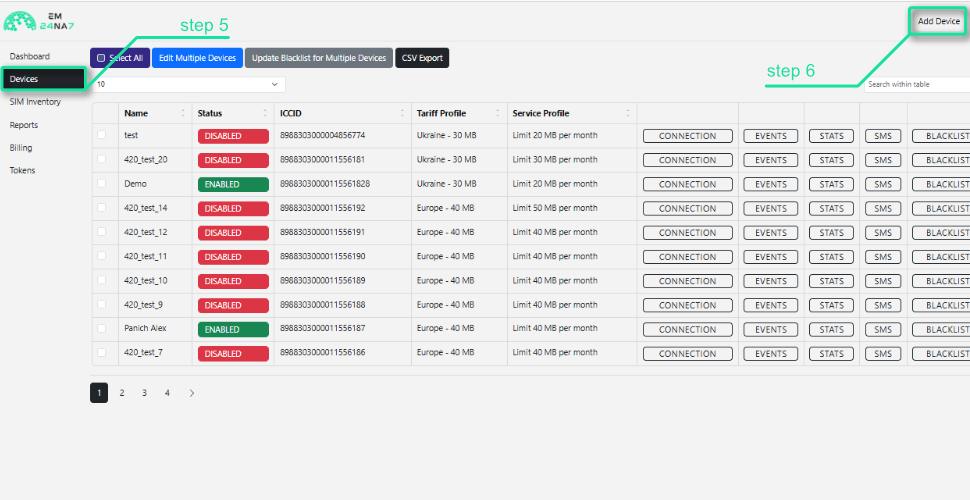
Task: Open the rows-per-page dropdown showing 10
Action: 188,84
